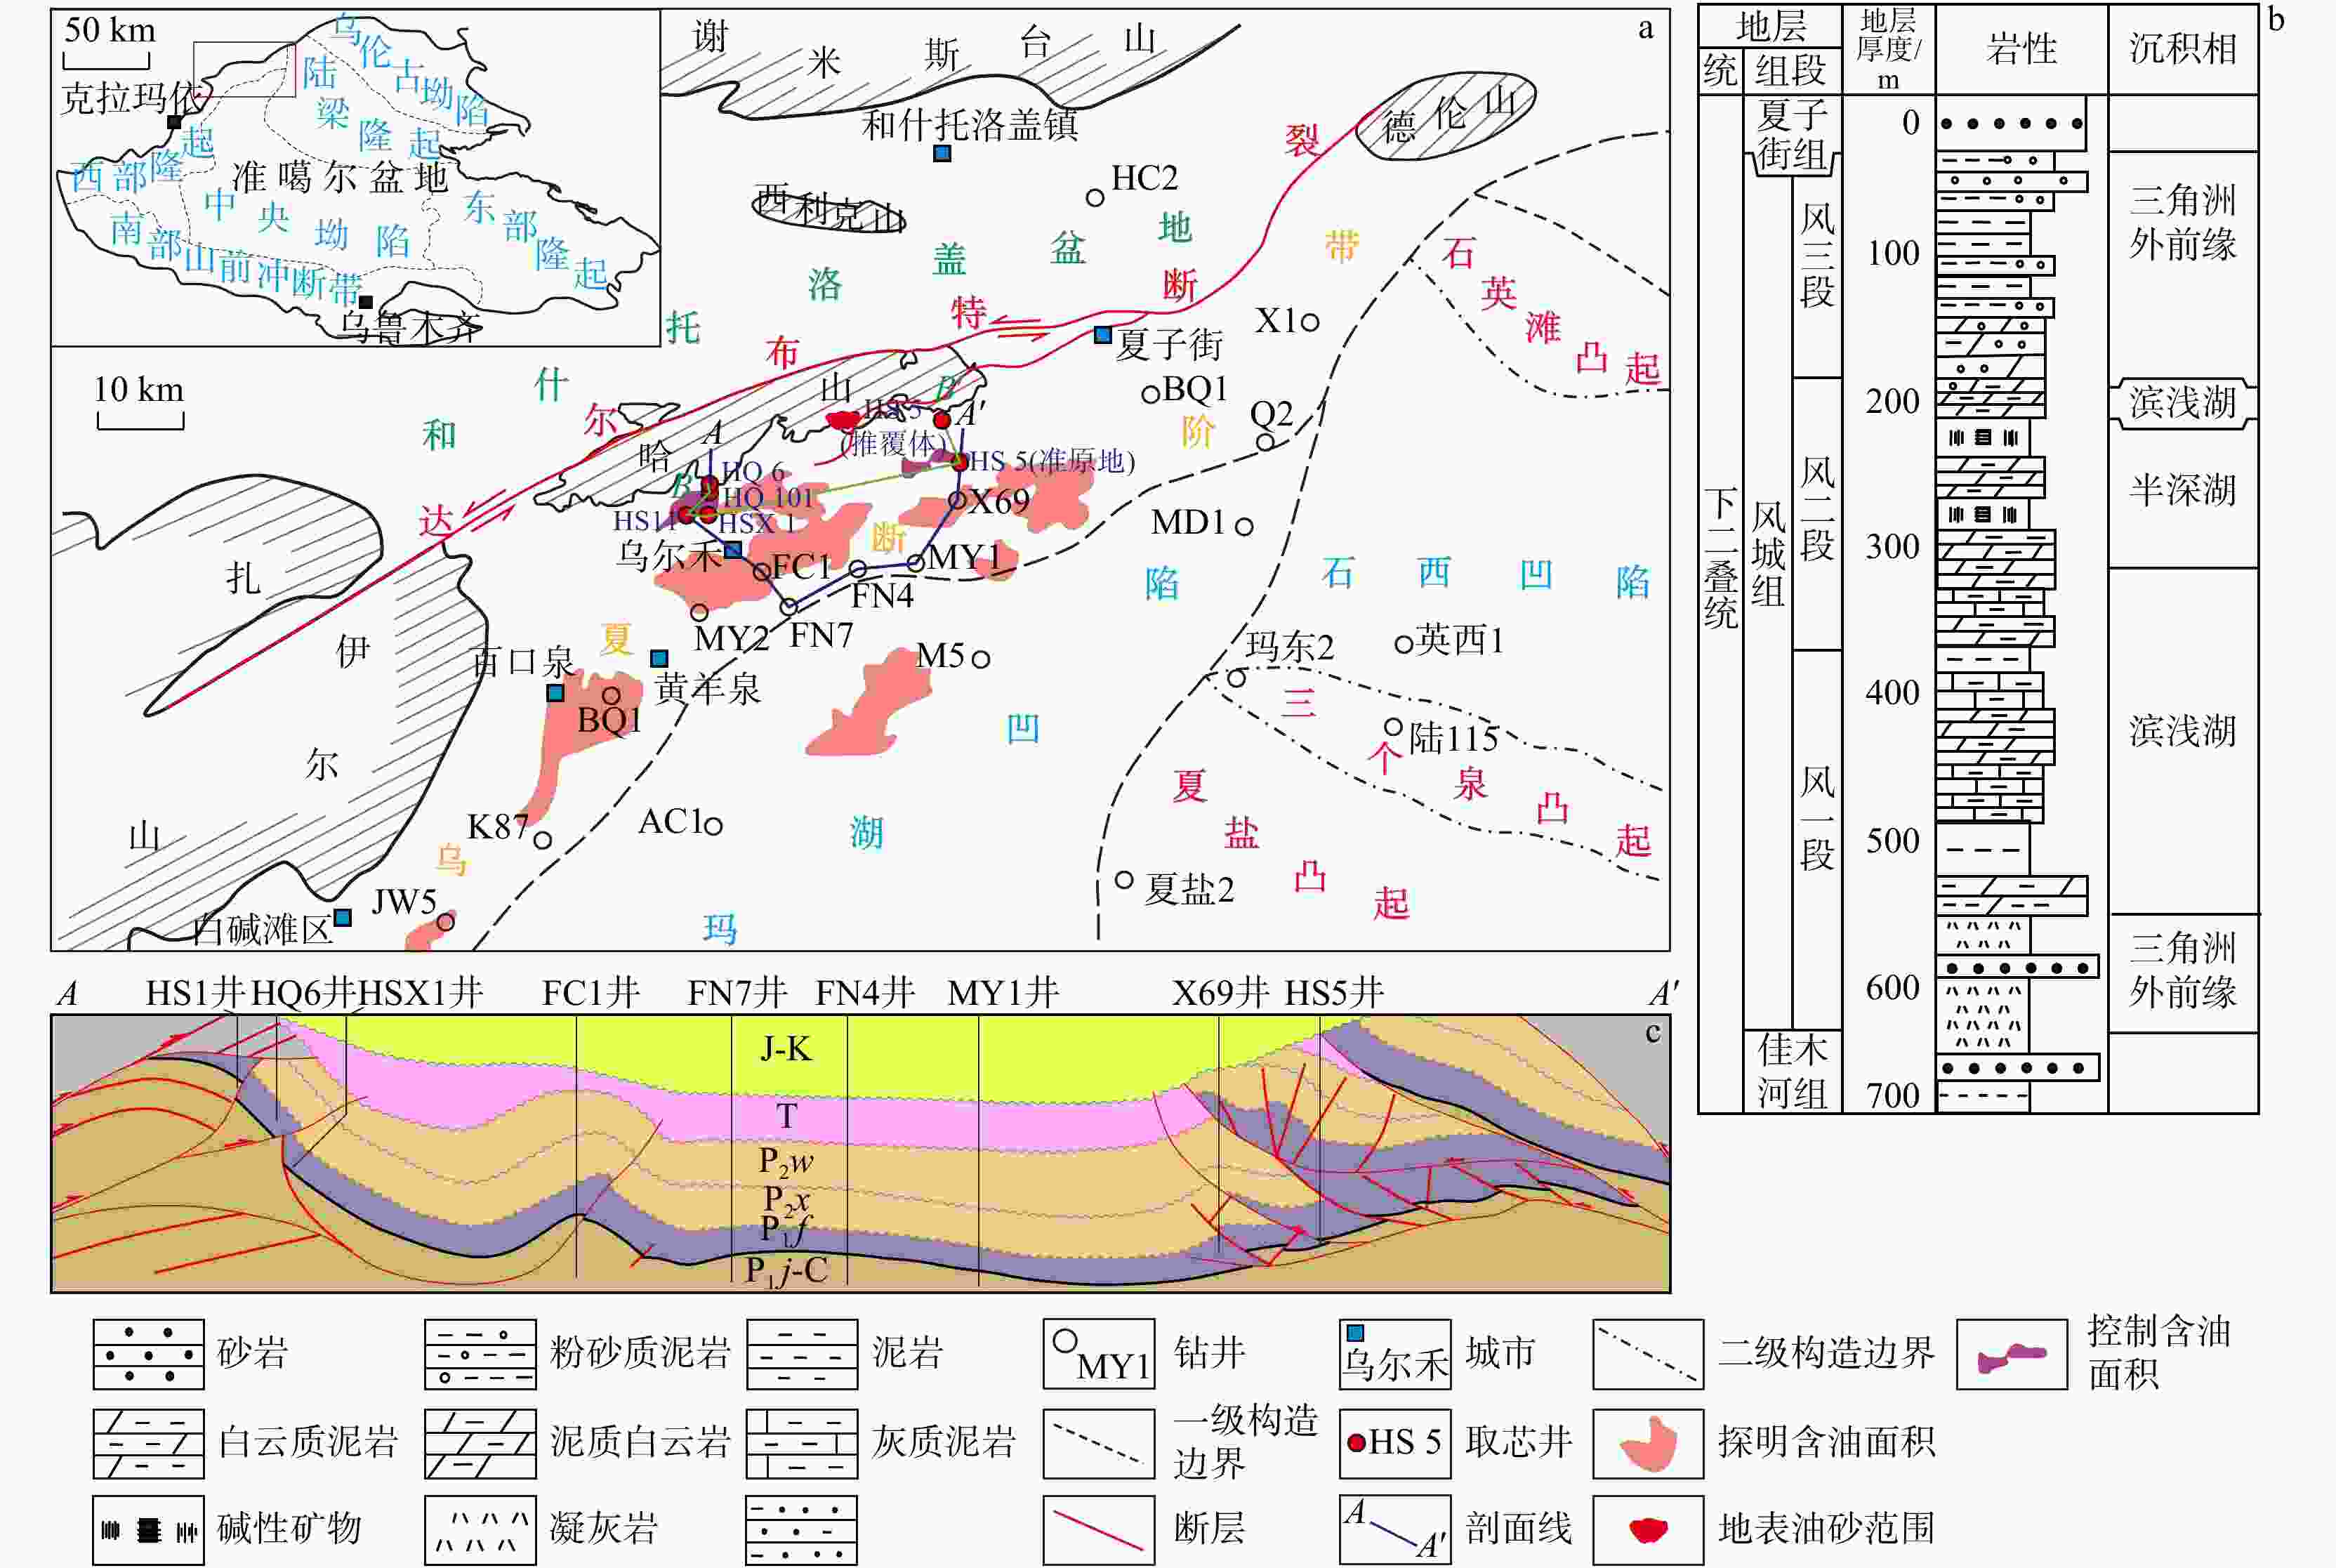Click the limy mudstone (灰质泥岩) legend box
Image resolution: width=2336 pixels, height=1568 pixels.
coord(802,1443)
